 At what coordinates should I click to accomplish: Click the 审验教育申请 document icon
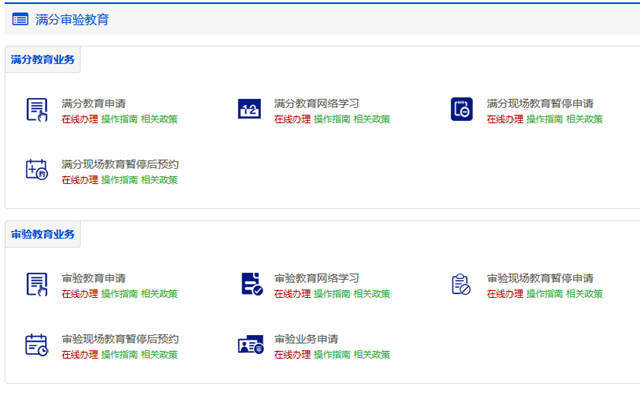(37, 284)
